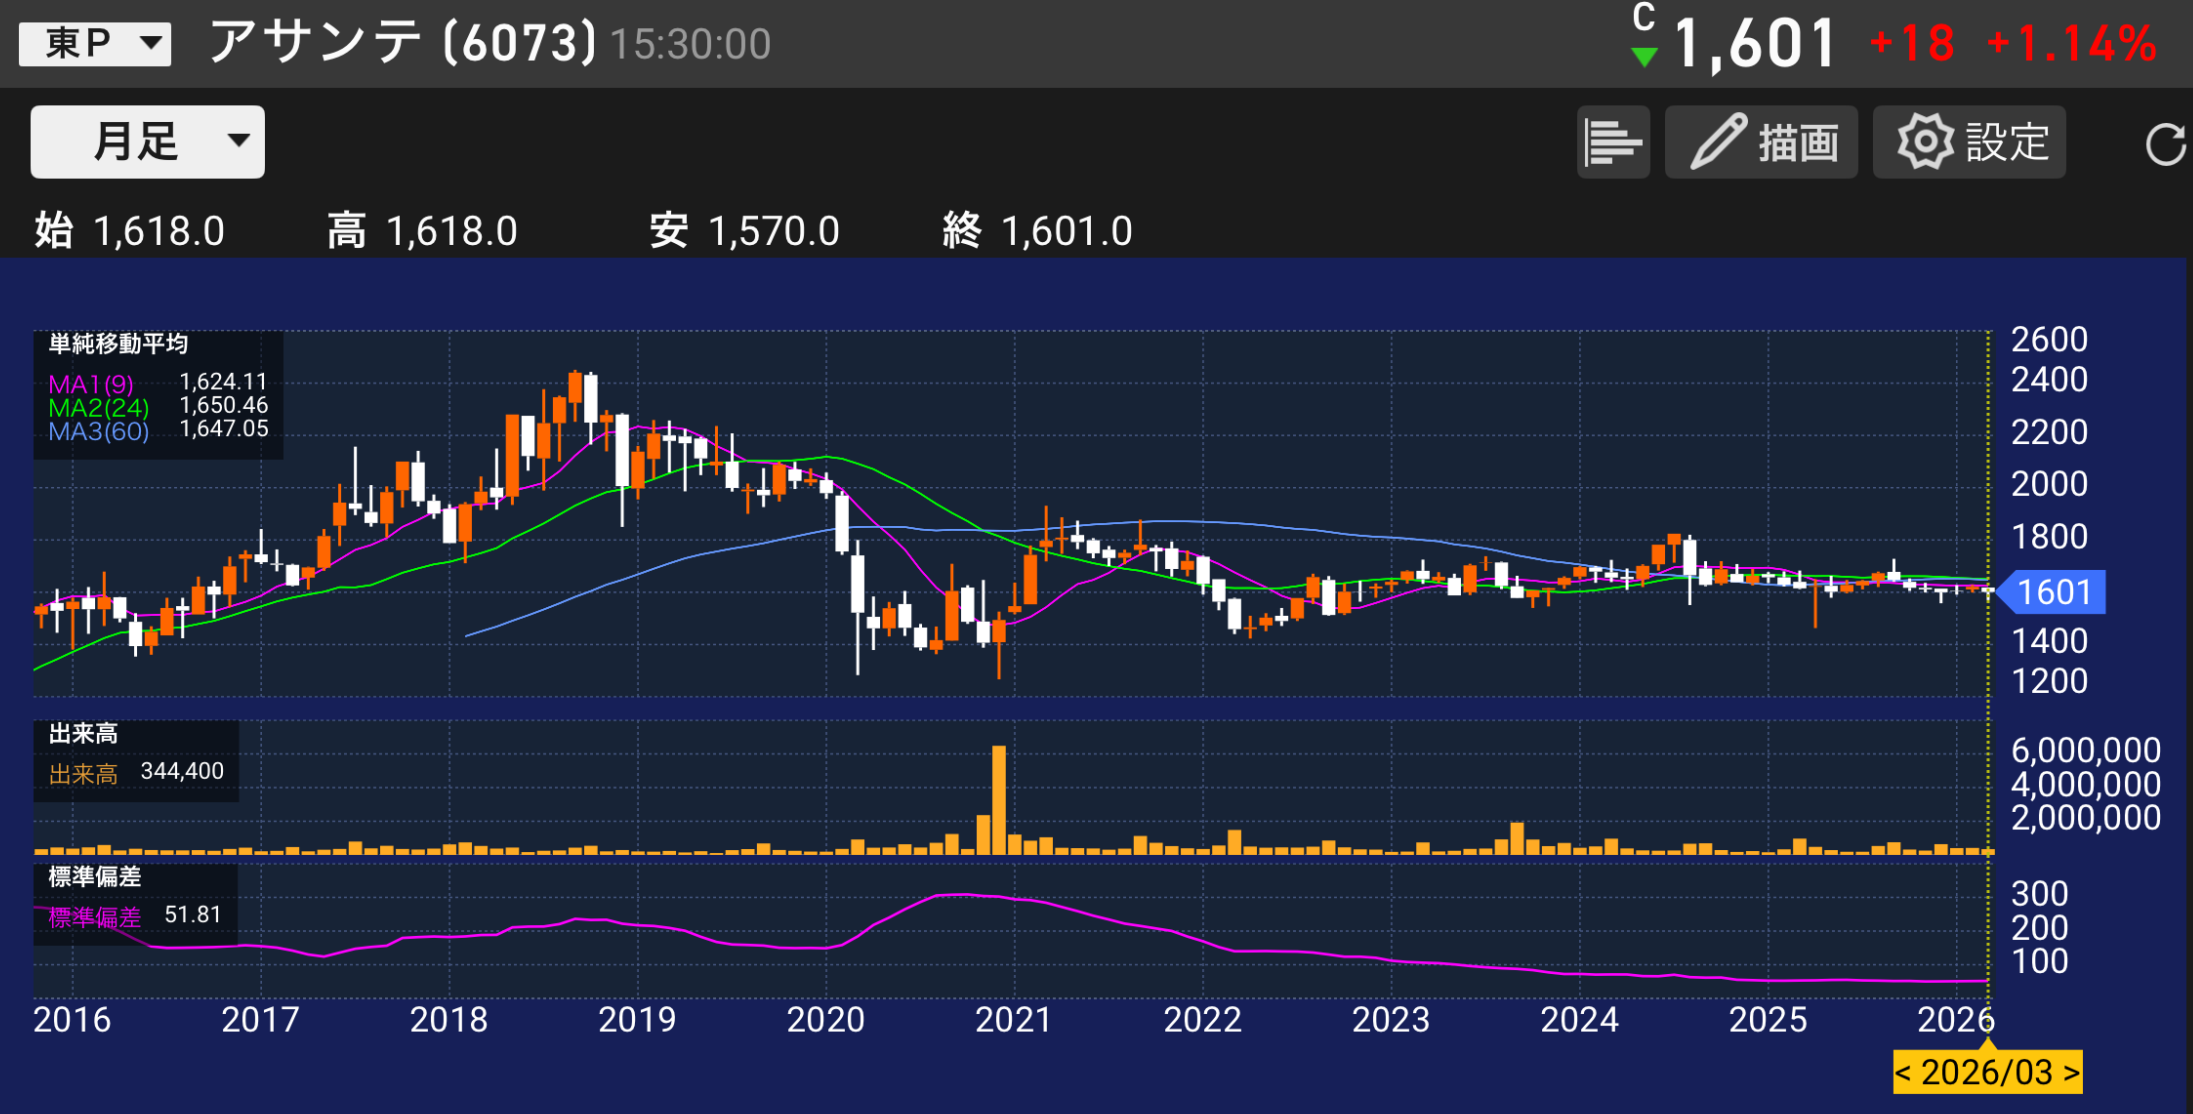The width and height of the screenshot is (2193, 1114).
Task: Click the 出来高 volume panel label
Action: click(x=83, y=734)
